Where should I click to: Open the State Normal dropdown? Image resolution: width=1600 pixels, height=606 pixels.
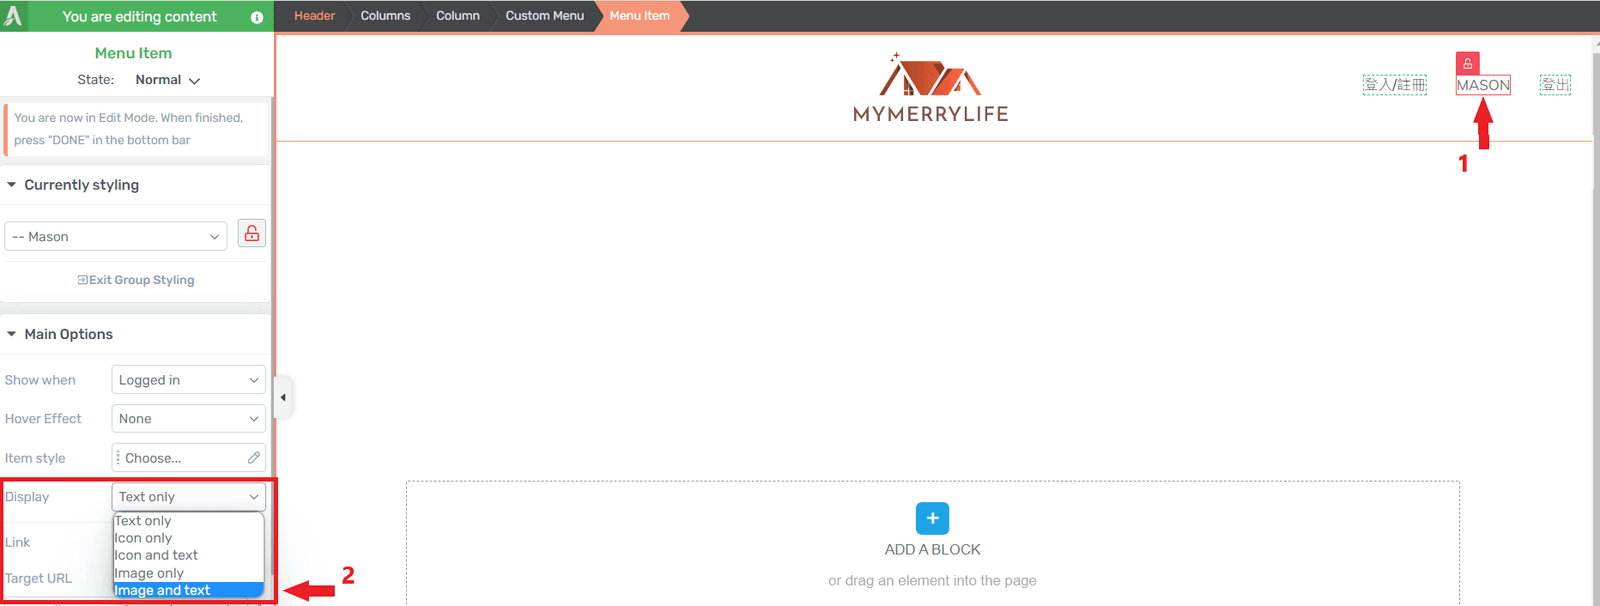click(x=168, y=80)
